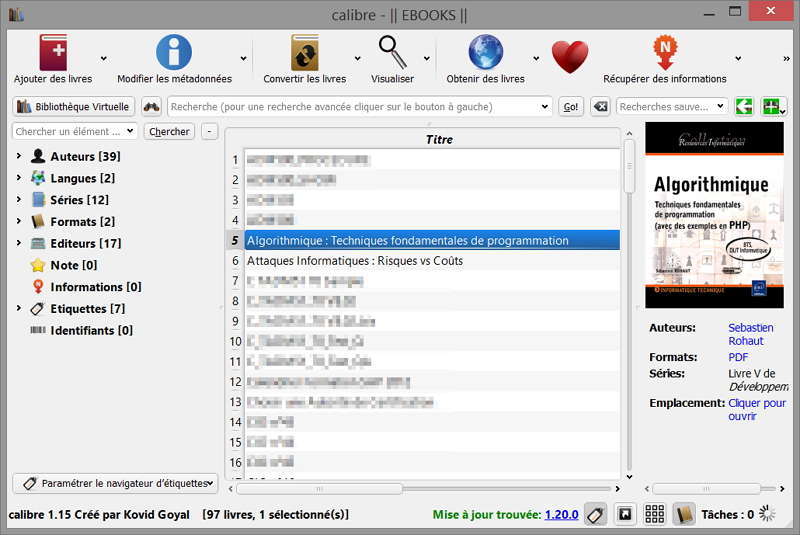Open the Recherches sauvegardées combo box
The height and width of the screenshot is (535, 800).
672,107
